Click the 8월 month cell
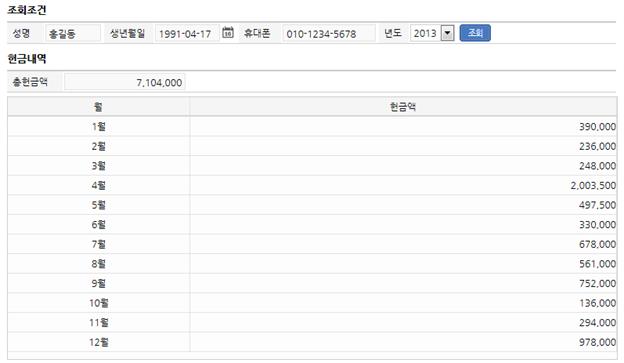The height and width of the screenshot is (363, 624). coord(98,263)
